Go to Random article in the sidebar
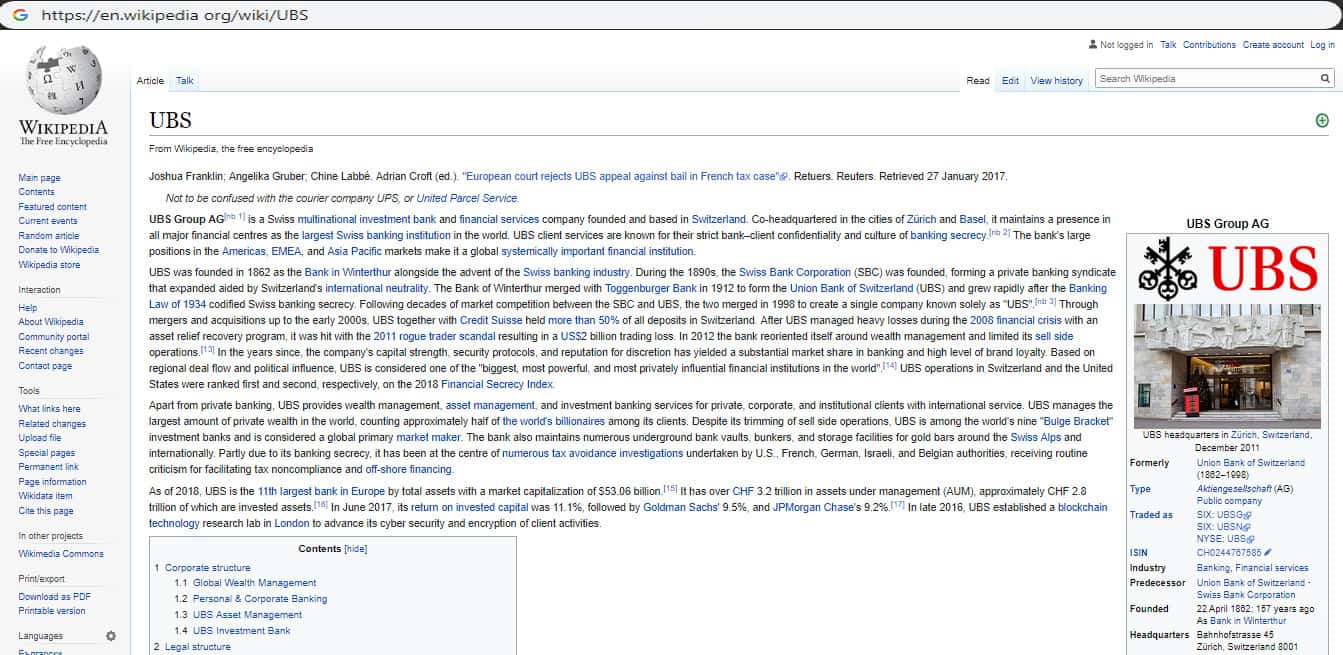Image resolution: width=1343 pixels, height=655 pixels. 49,236
